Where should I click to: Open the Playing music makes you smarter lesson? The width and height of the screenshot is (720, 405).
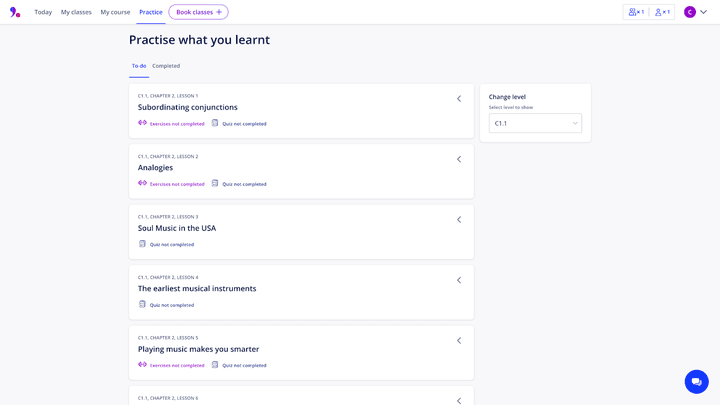[198, 349]
